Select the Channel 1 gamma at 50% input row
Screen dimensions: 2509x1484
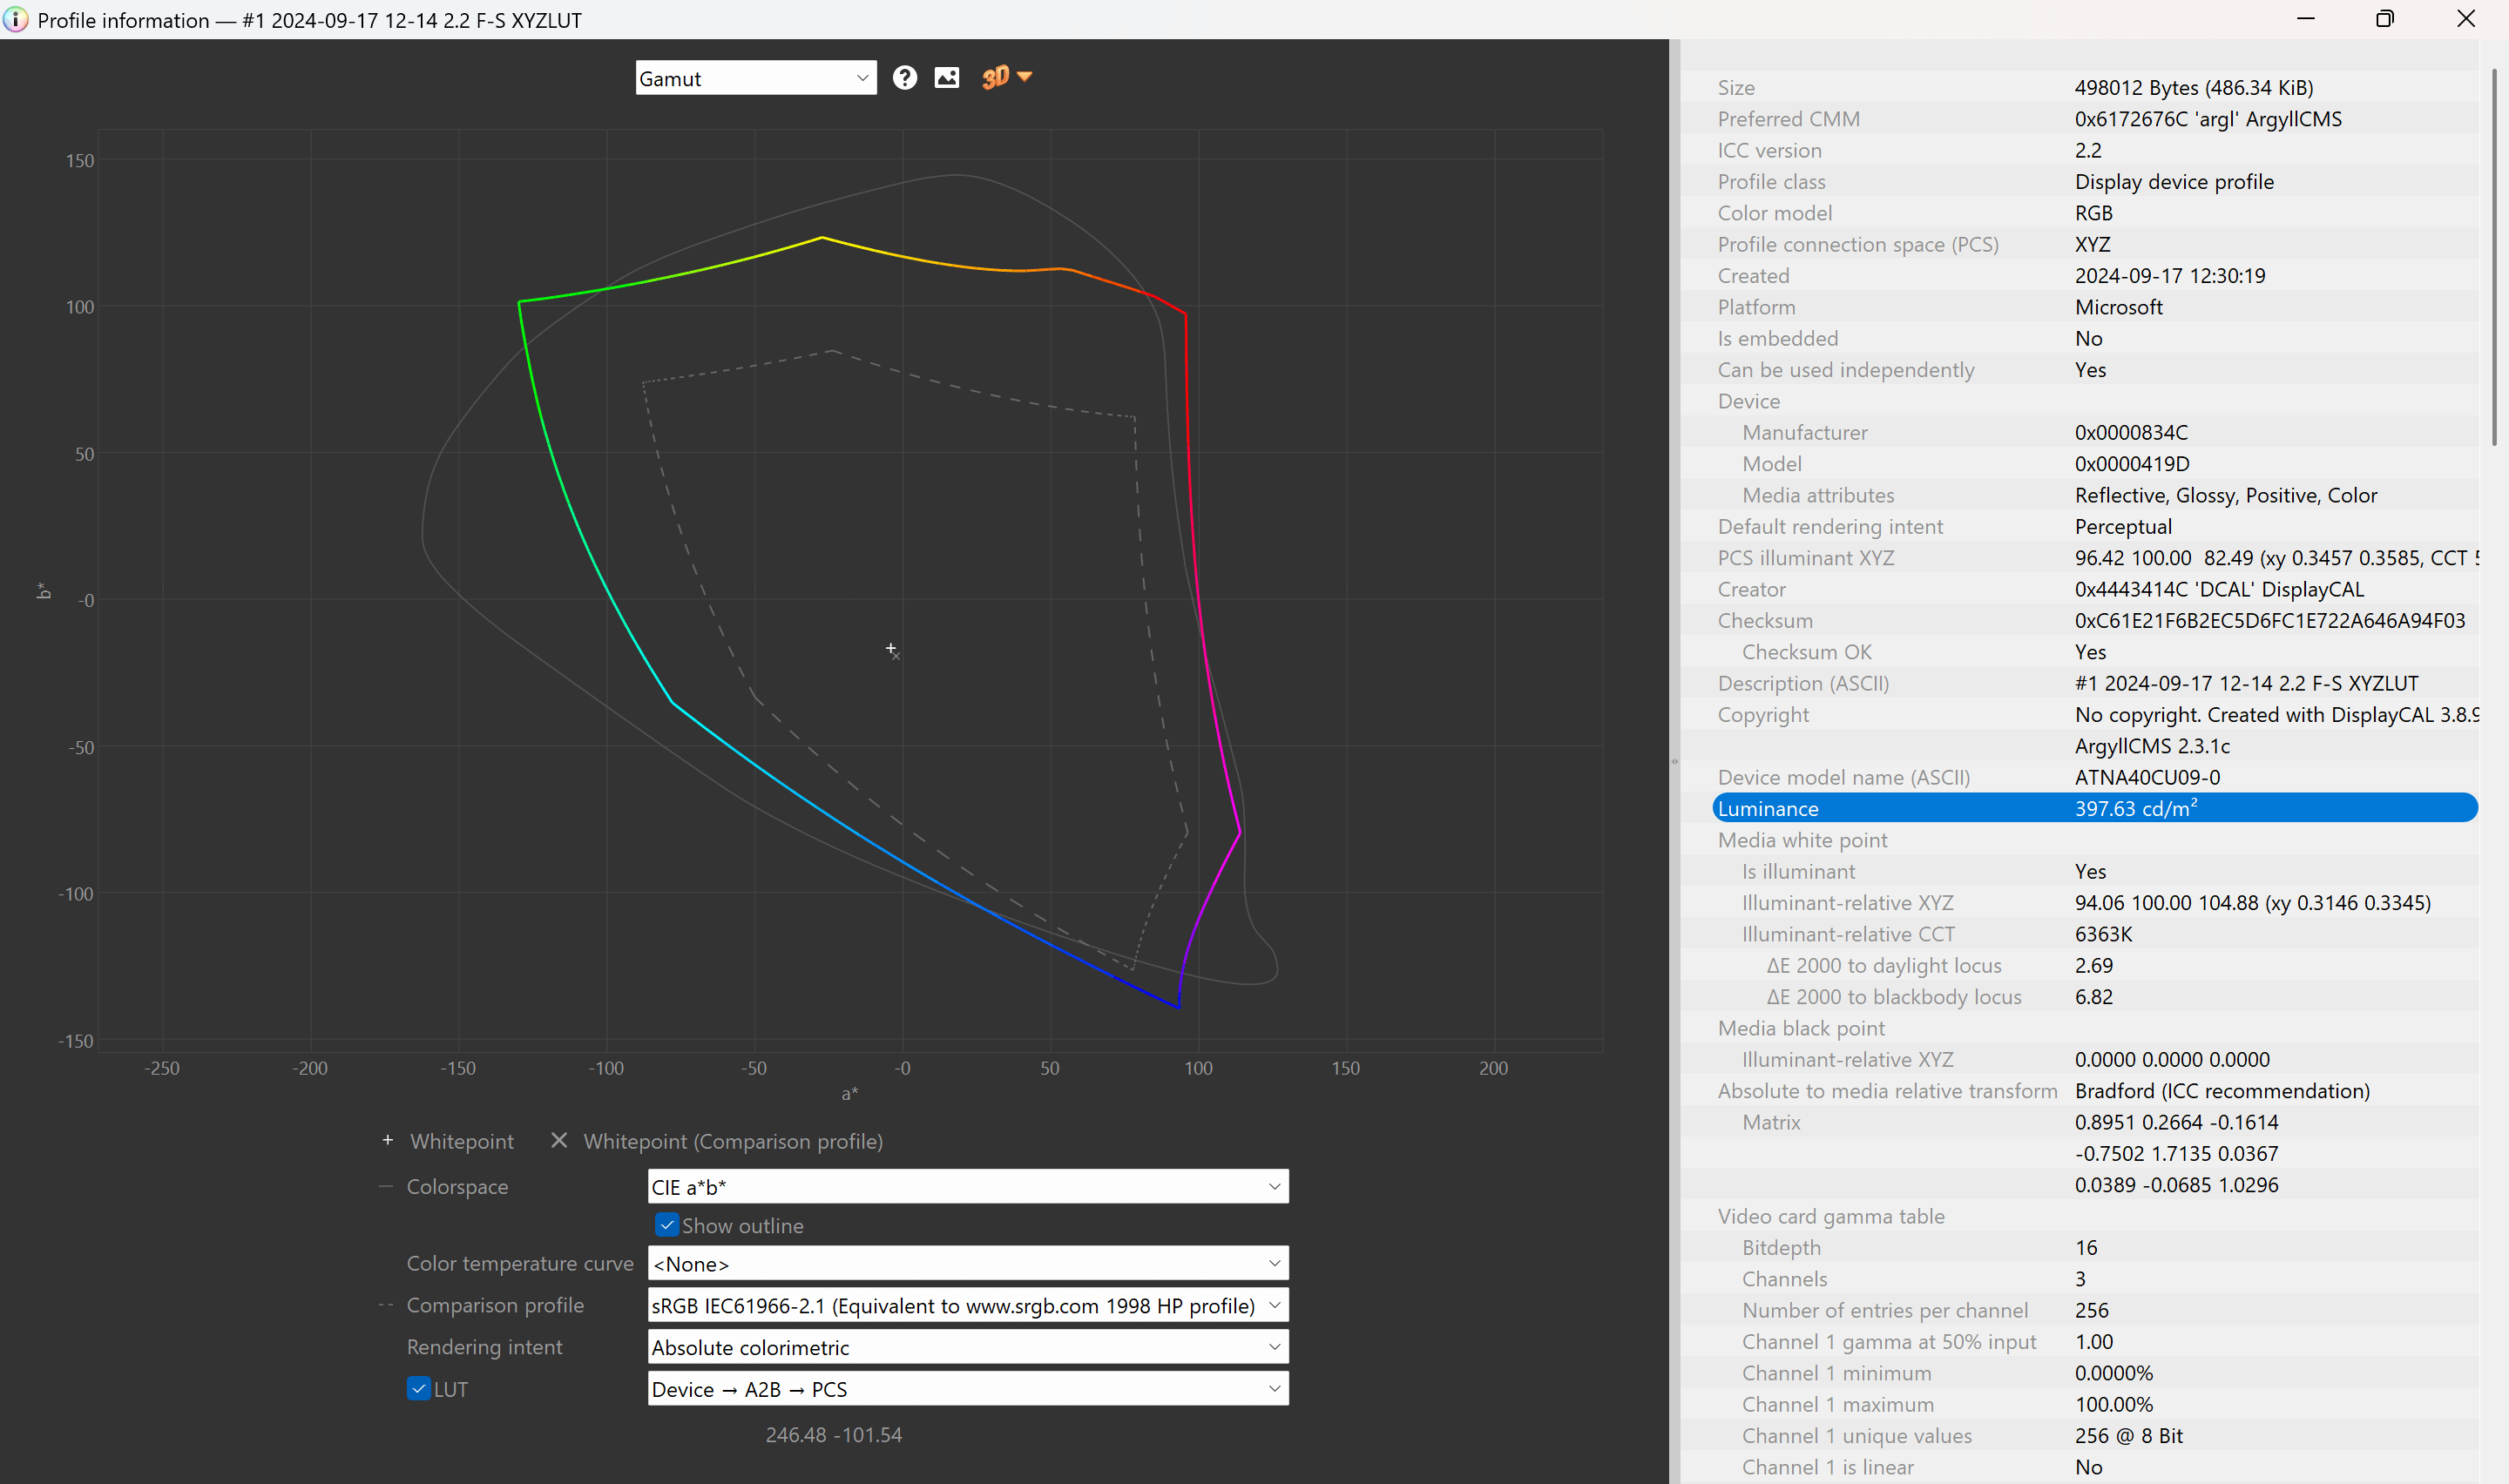(2095, 1341)
